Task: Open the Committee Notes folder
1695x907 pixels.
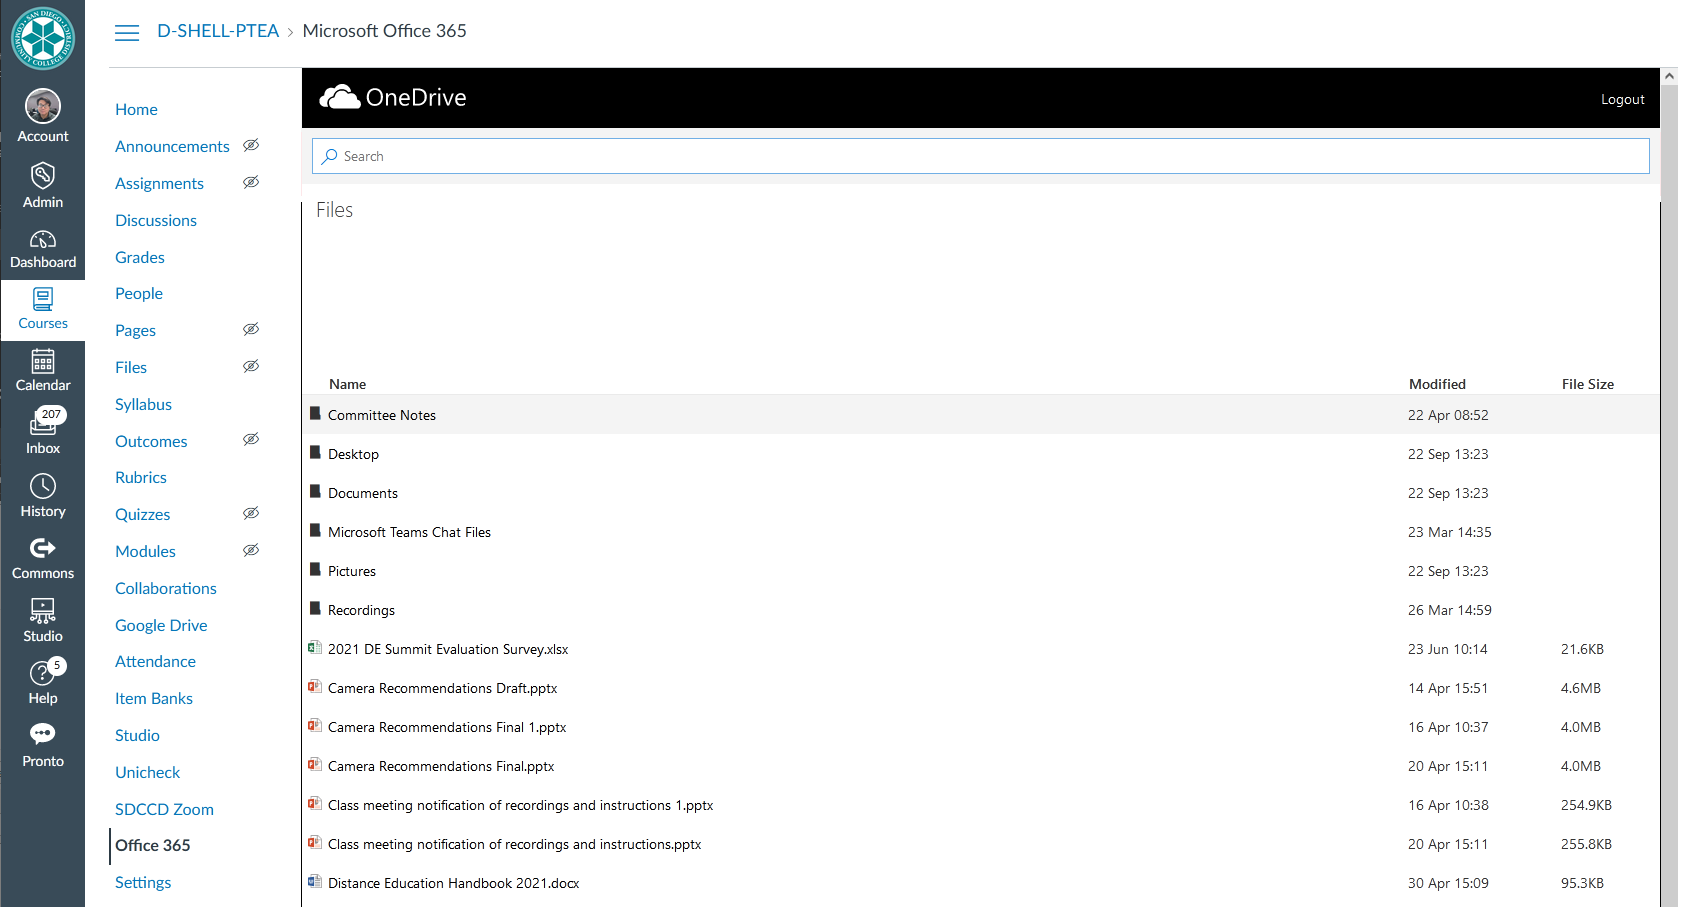Action: [x=381, y=415]
